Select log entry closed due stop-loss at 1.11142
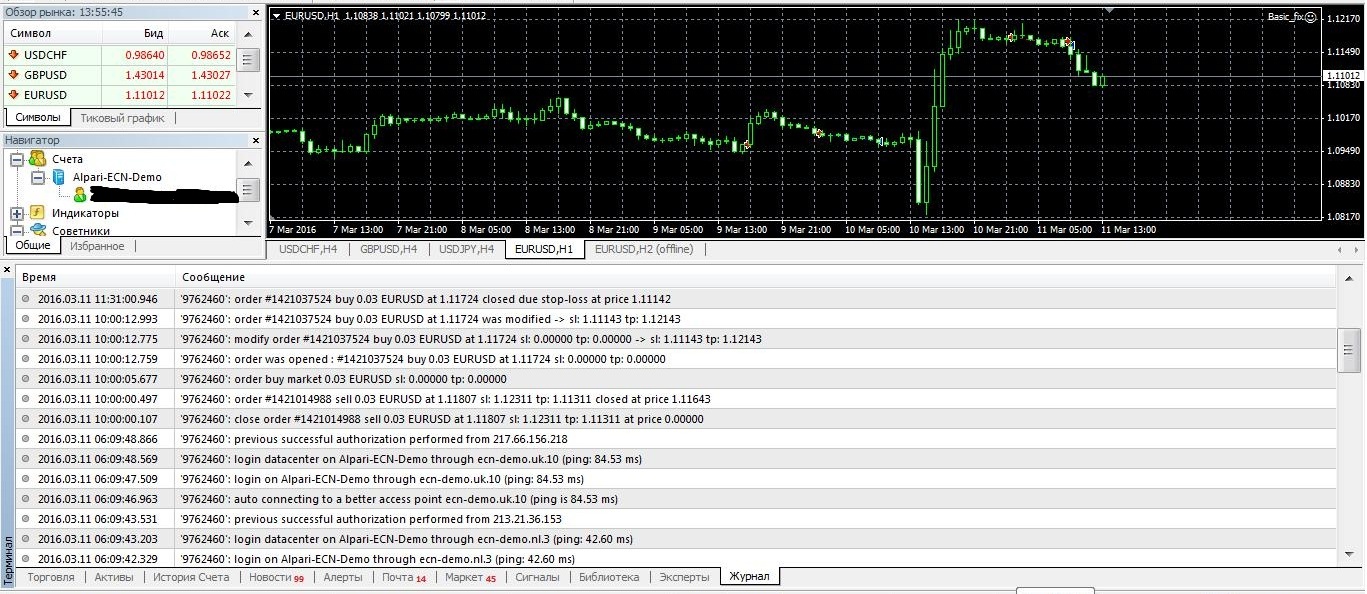This screenshot has width=1367, height=594. (x=676, y=299)
